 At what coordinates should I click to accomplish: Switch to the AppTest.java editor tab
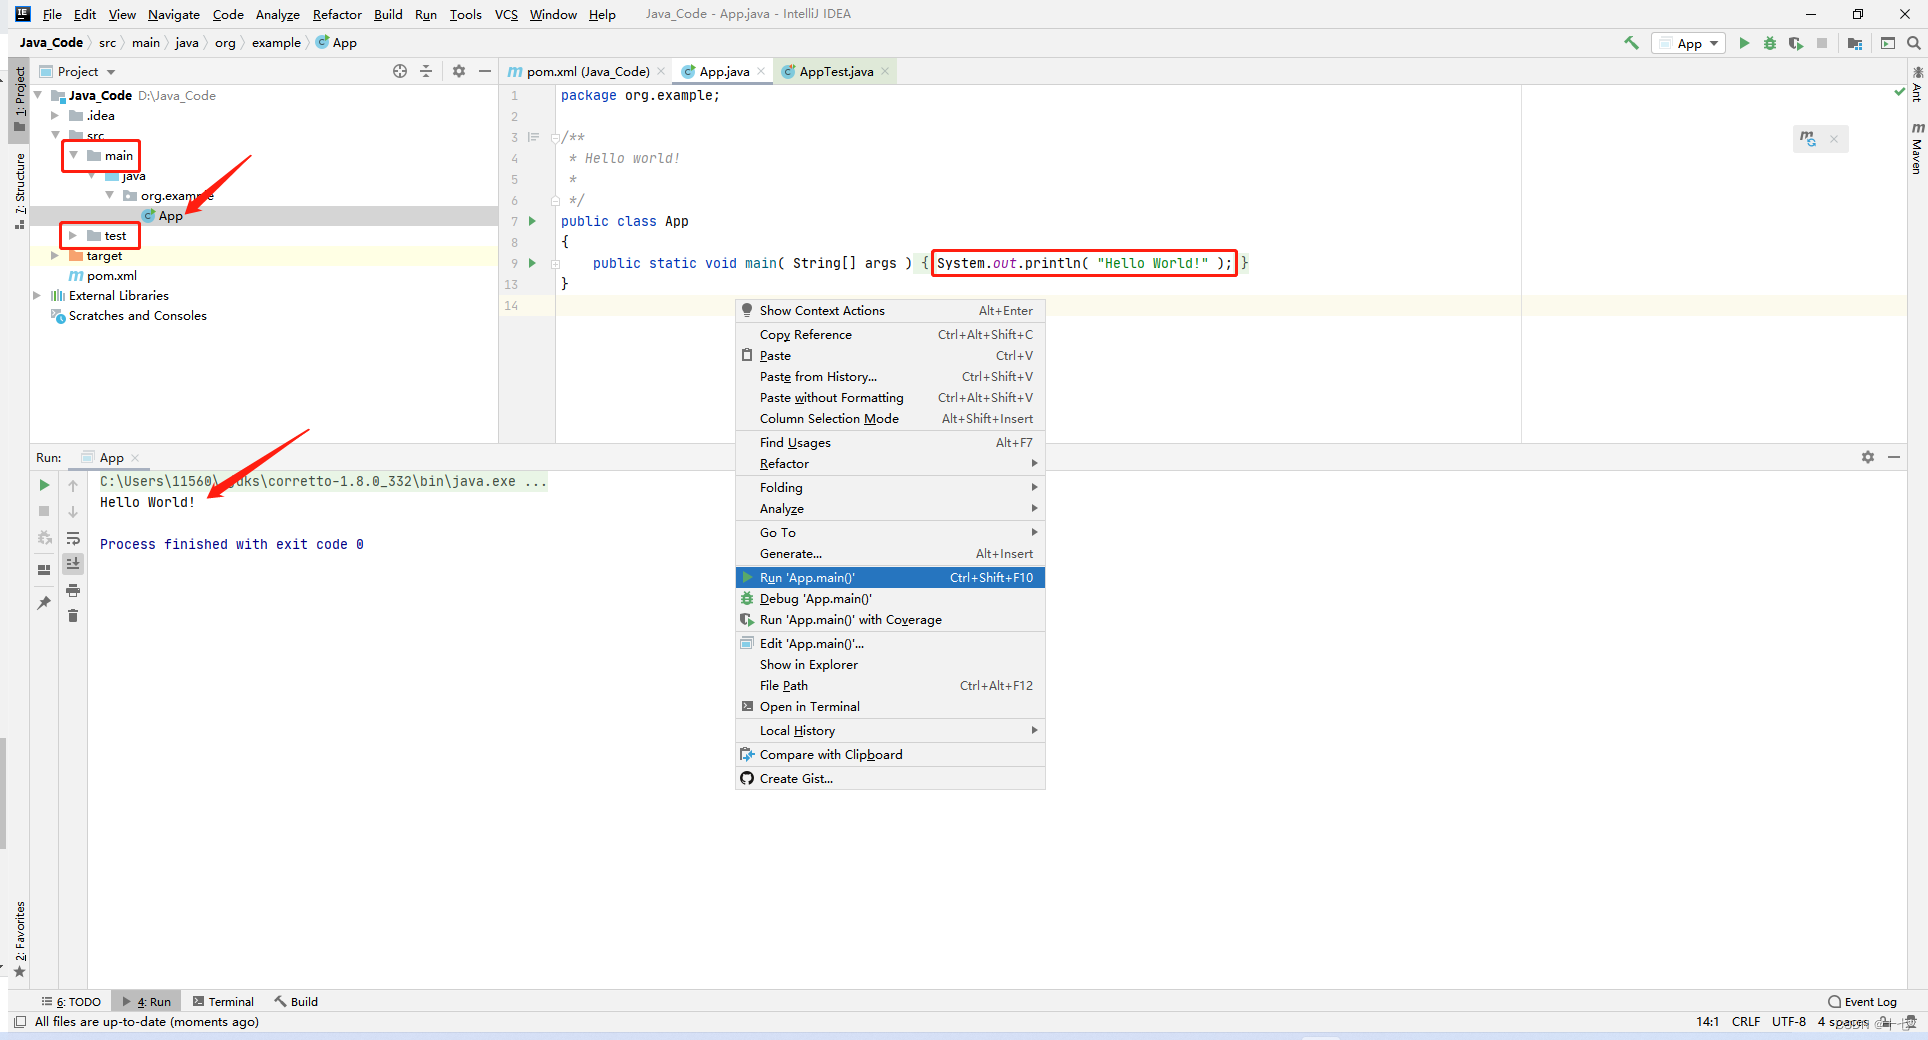tap(836, 72)
